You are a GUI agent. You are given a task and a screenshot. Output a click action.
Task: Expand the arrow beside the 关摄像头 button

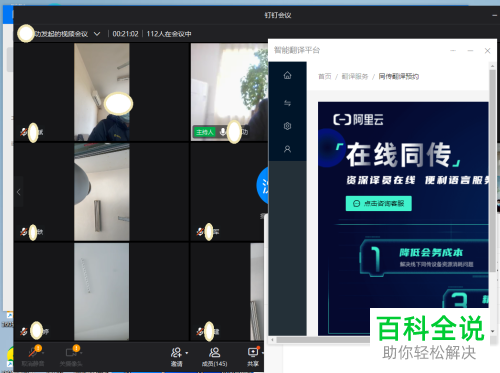[x=81, y=353]
